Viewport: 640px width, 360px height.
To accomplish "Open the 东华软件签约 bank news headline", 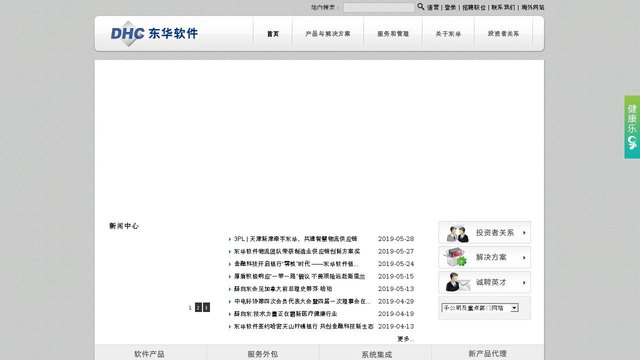I will pyautogui.click(x=304, y=327).
